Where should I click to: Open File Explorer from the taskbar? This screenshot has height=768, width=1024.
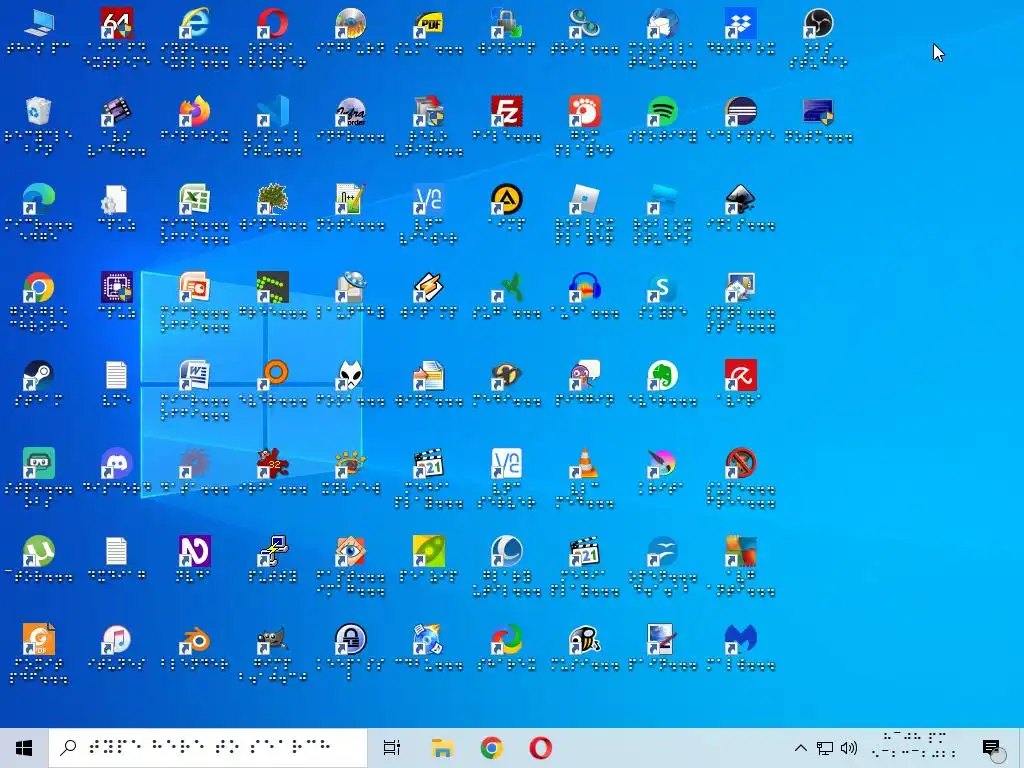pos(442,748)
